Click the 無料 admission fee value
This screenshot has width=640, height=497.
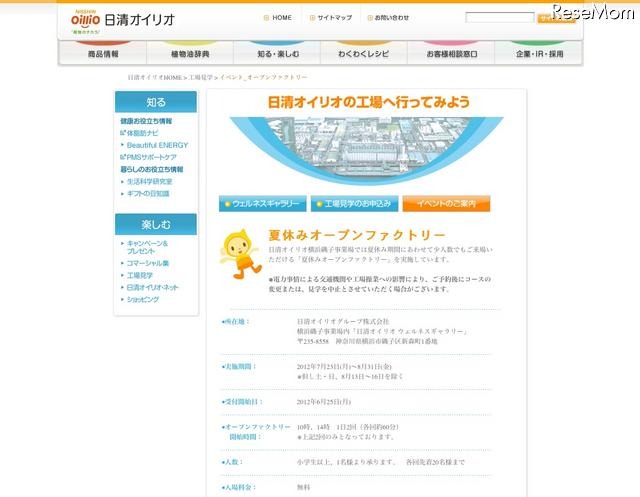pos(303,487)
